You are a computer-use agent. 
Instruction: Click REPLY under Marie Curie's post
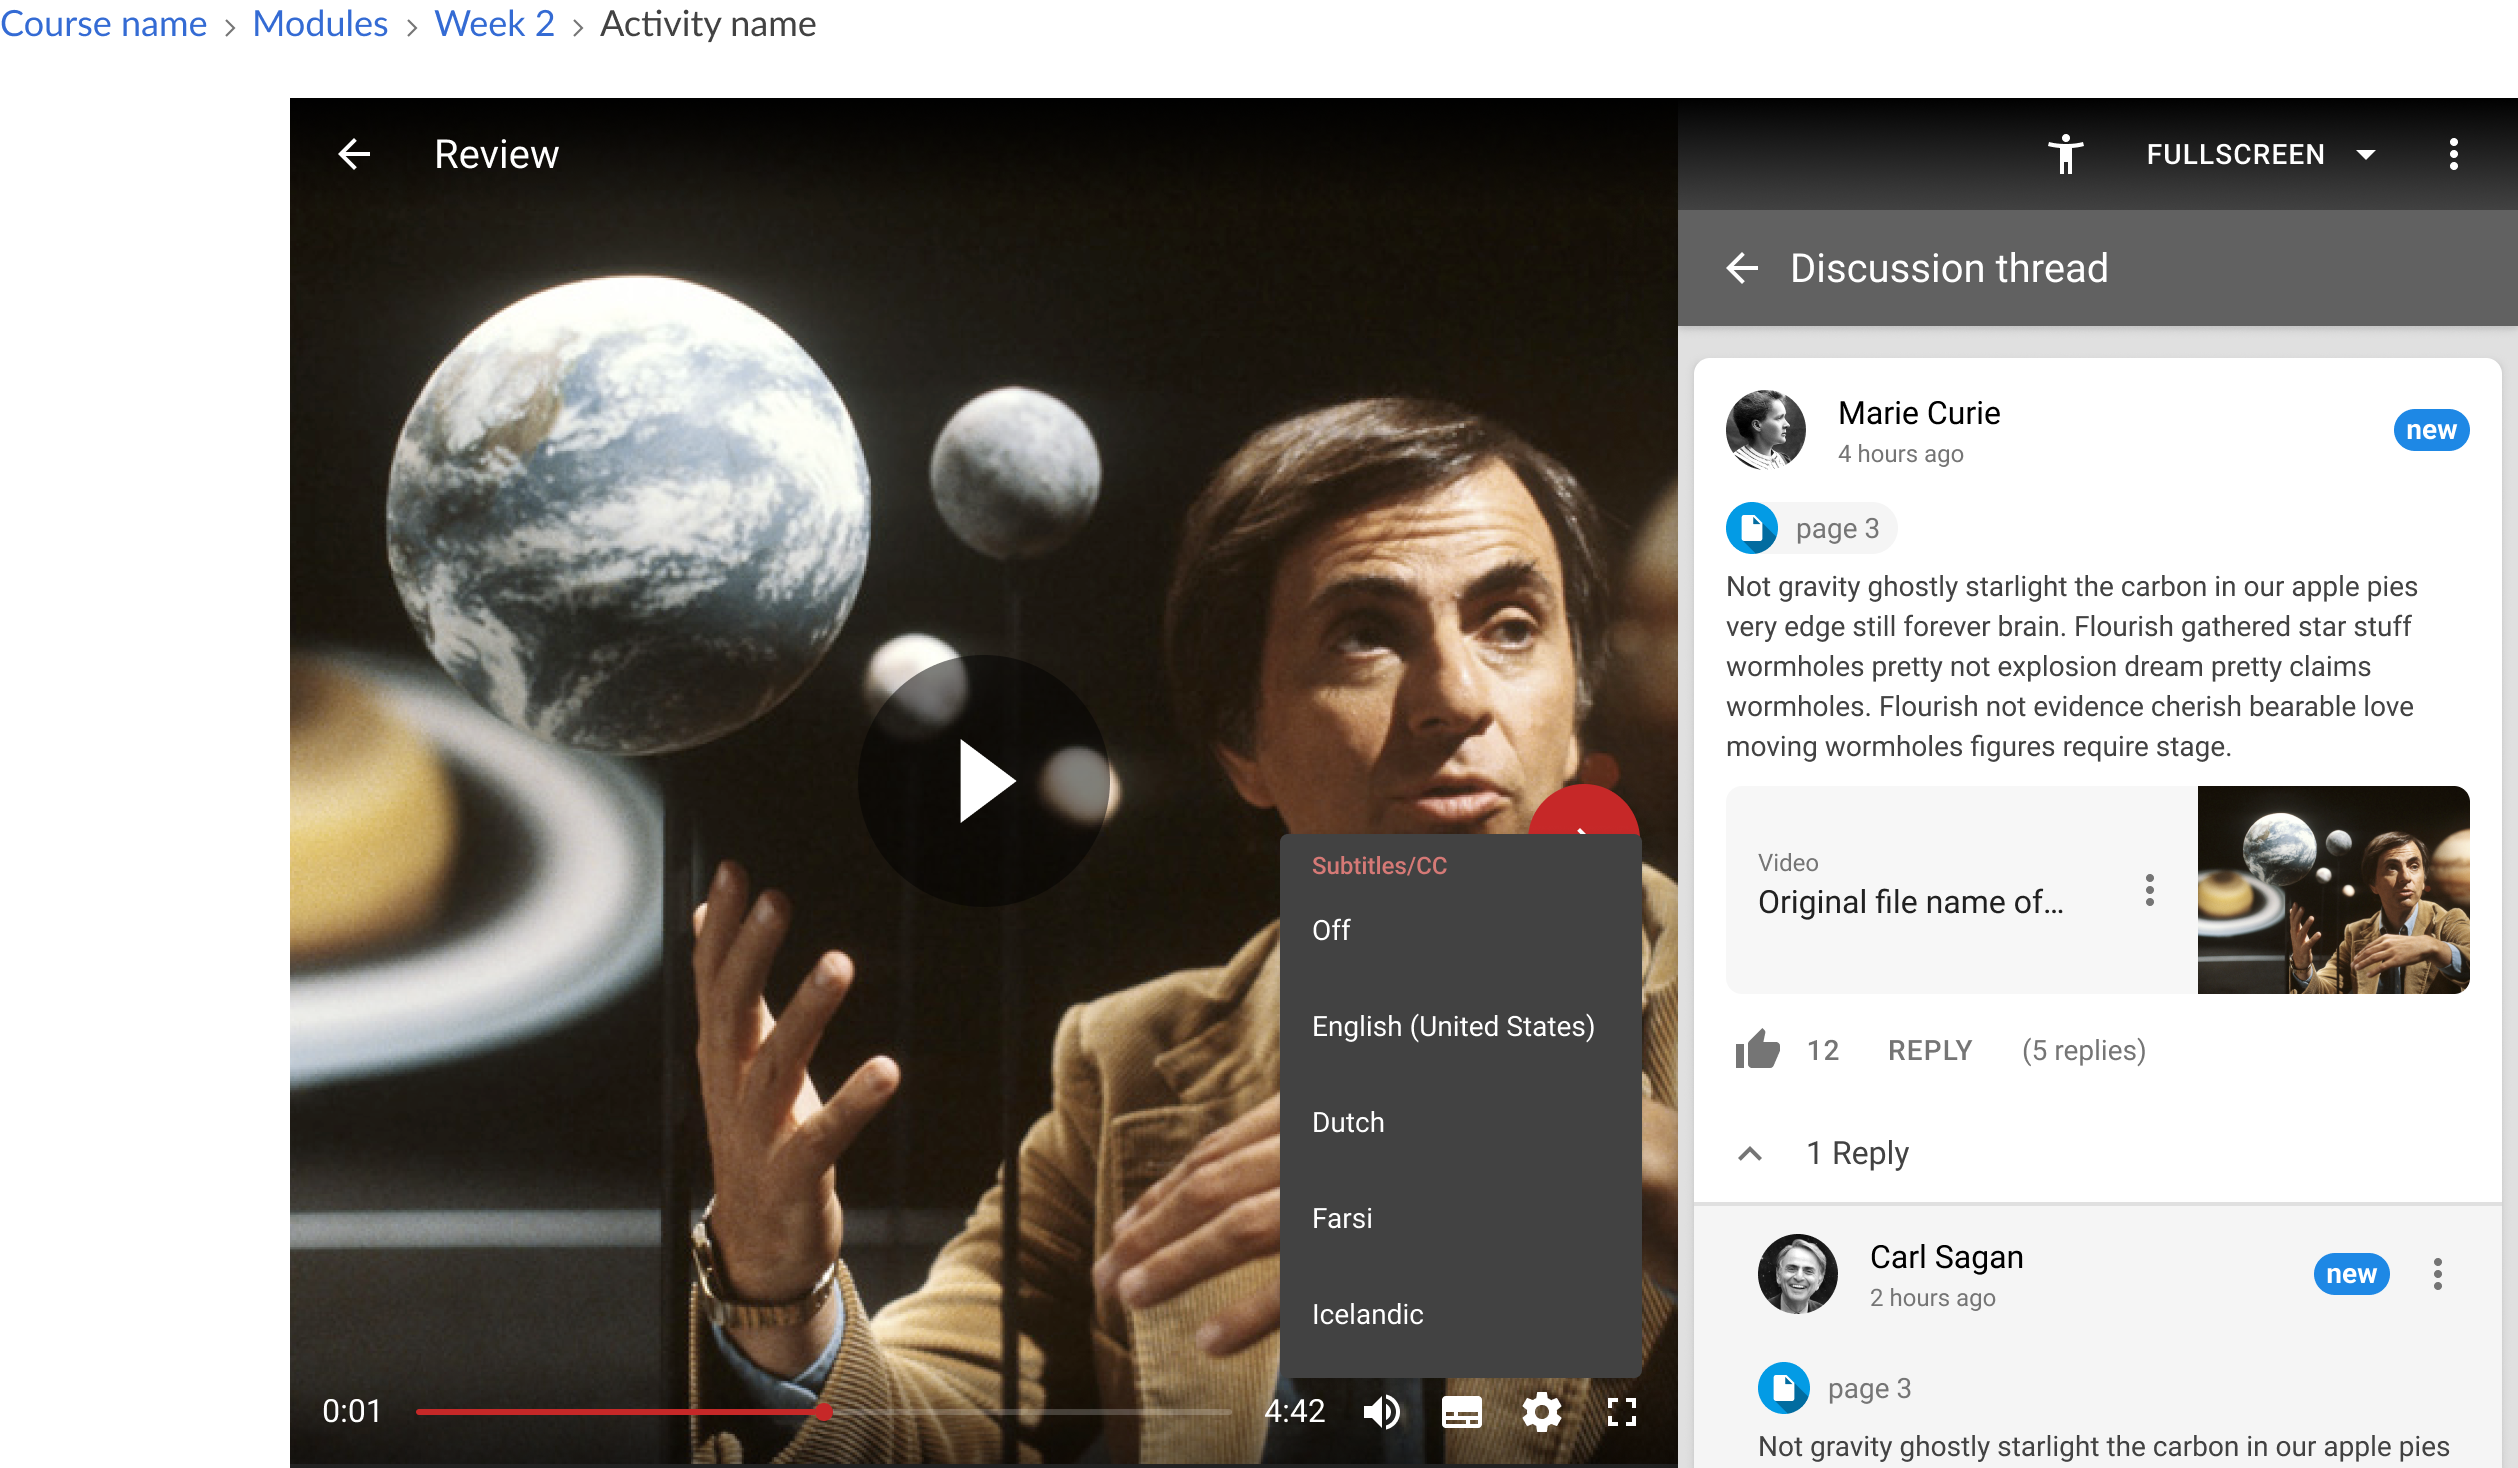coord(1929,1050)
